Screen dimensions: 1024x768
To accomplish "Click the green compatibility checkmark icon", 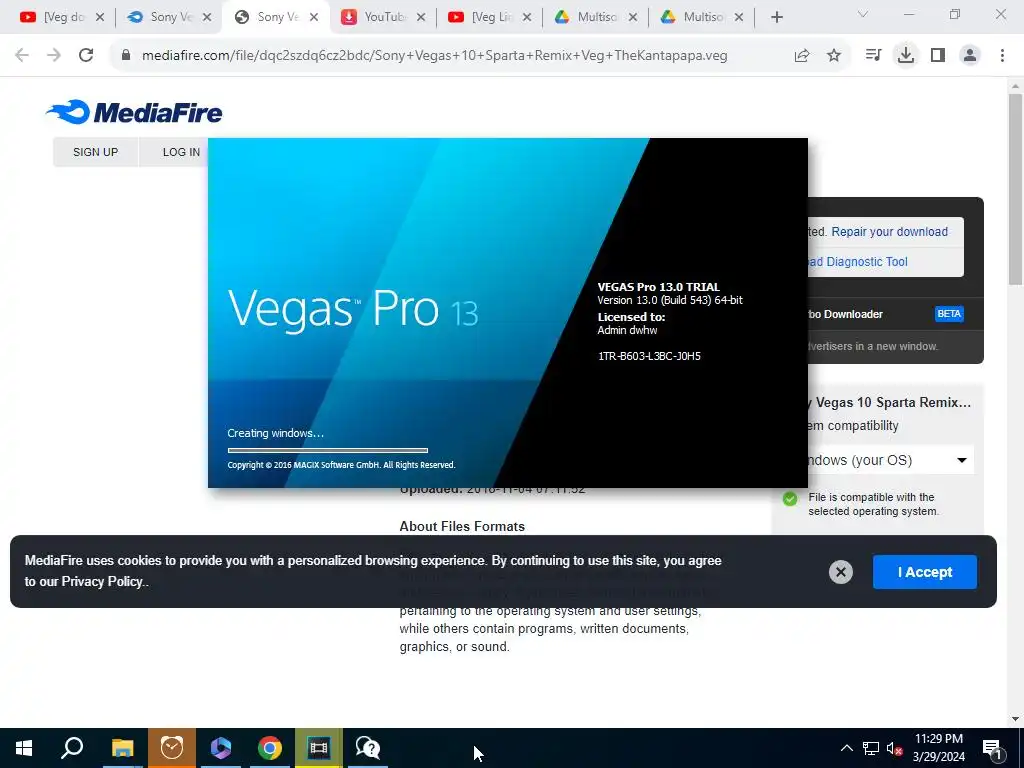I will [790, 499].
